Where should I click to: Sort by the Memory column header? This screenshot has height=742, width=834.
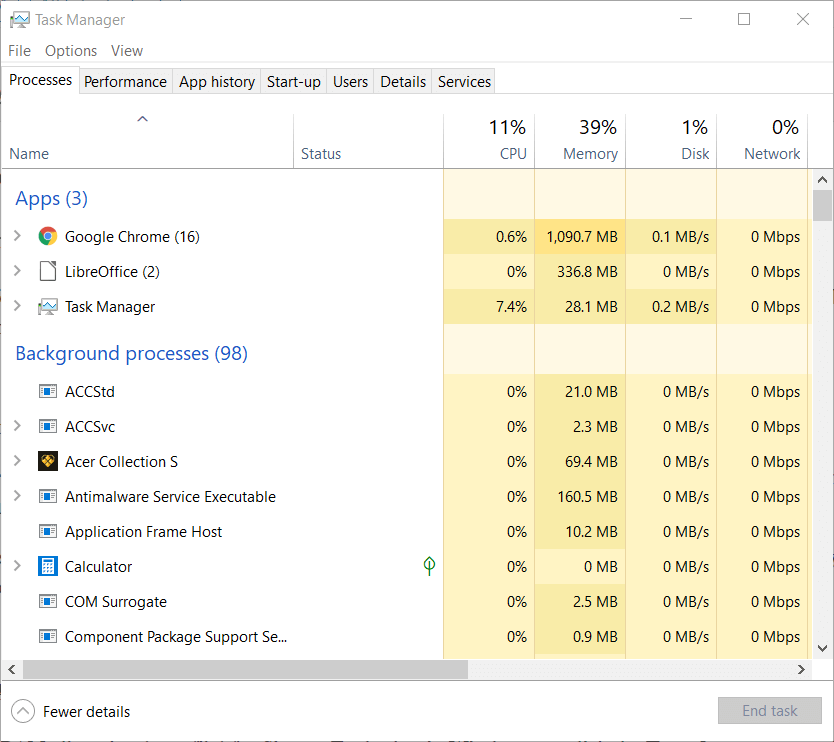tap(580, 141)
